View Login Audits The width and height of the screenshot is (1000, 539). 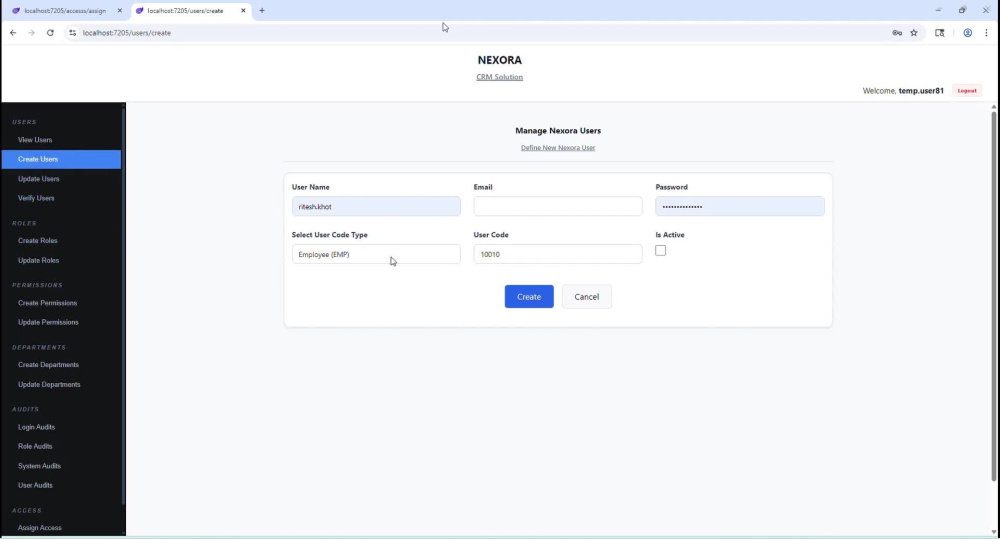[x=36, y=427]
